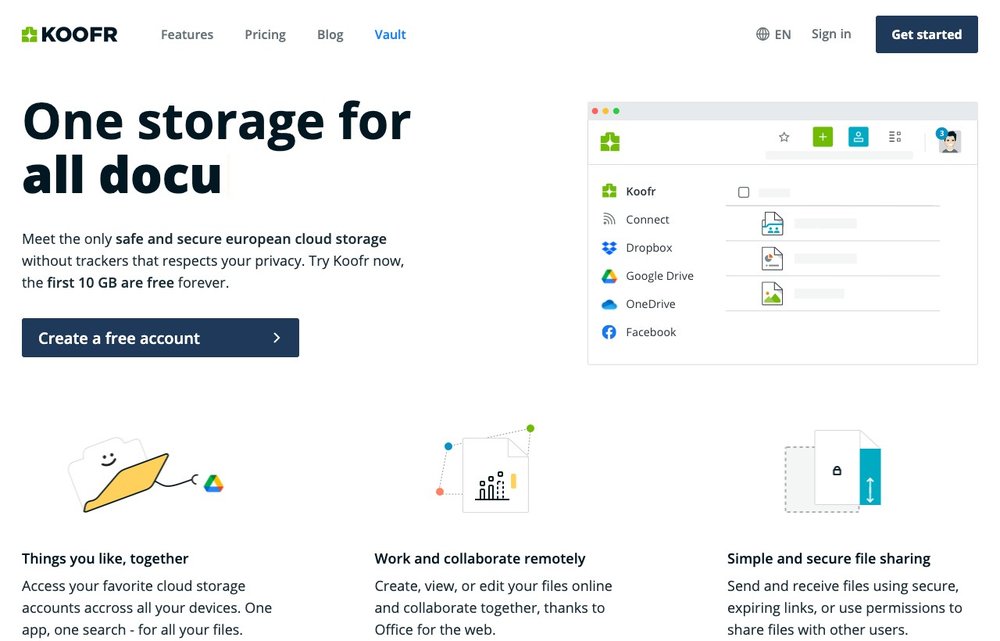Click 'safe and secure european cloud storage' text
Image resolution: width=1000 pixels, height=641 pixels.
click(251, 239)
